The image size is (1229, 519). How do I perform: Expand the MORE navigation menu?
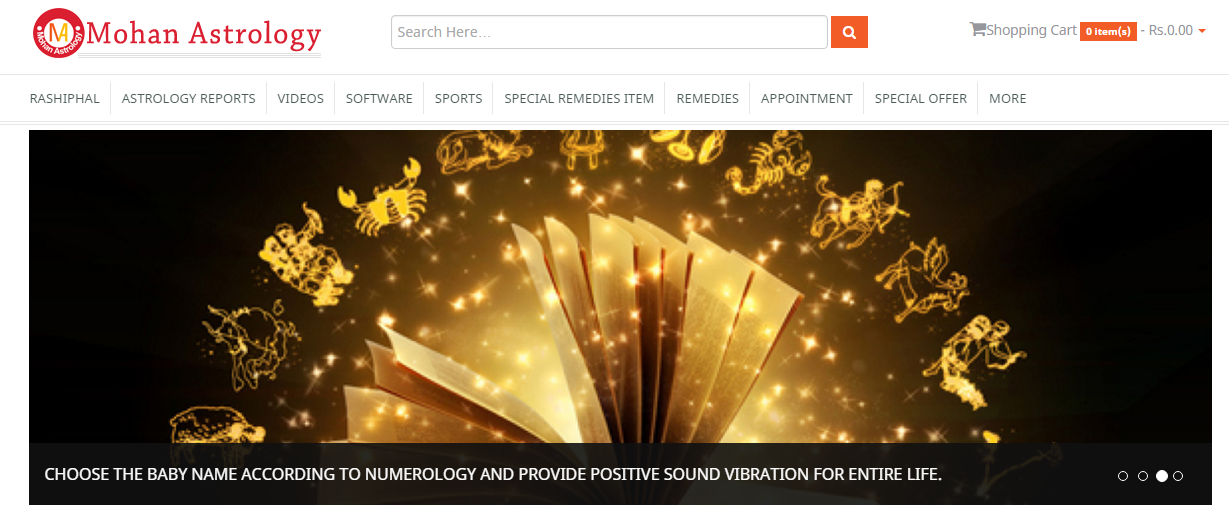pos(1007,98)
